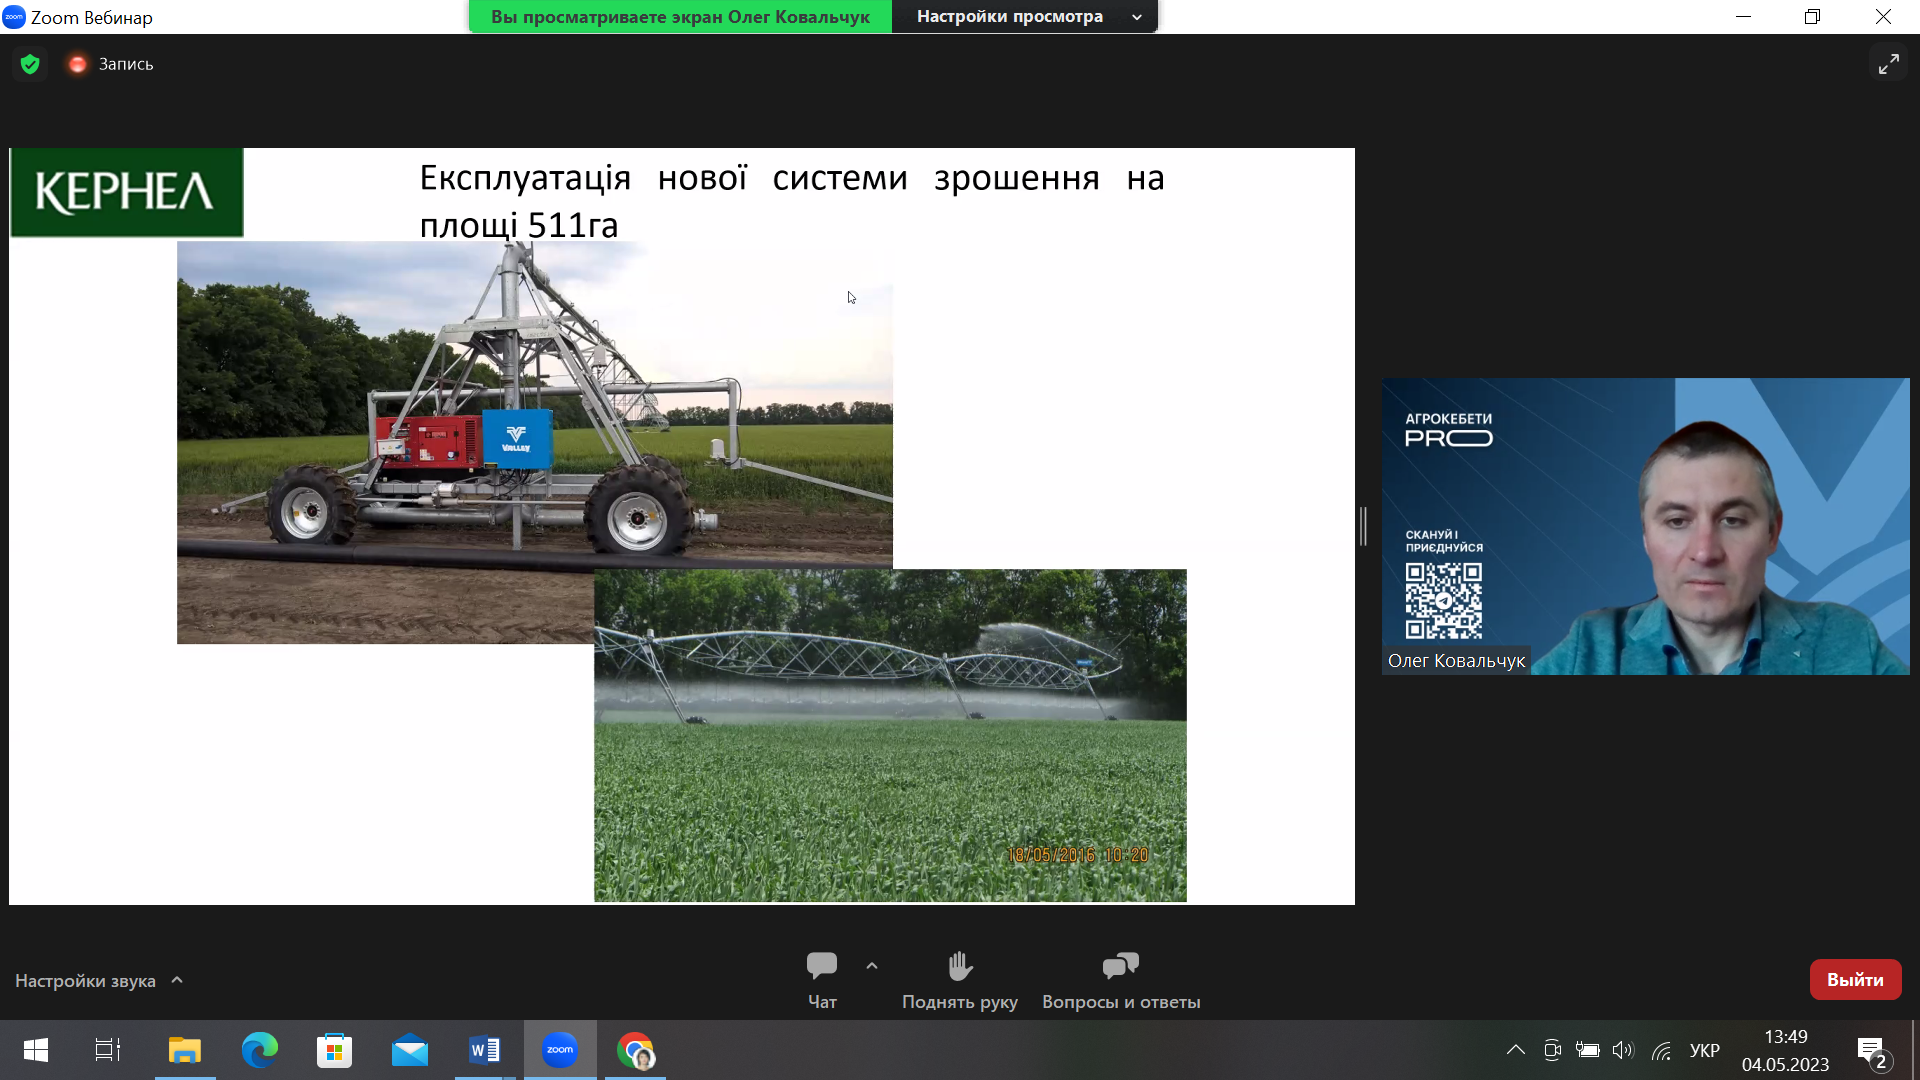The height and width of the screenshot is (1080, 1920).
Task: Open Google Chrome from taskbar
Action: [x=635, y=1050]
